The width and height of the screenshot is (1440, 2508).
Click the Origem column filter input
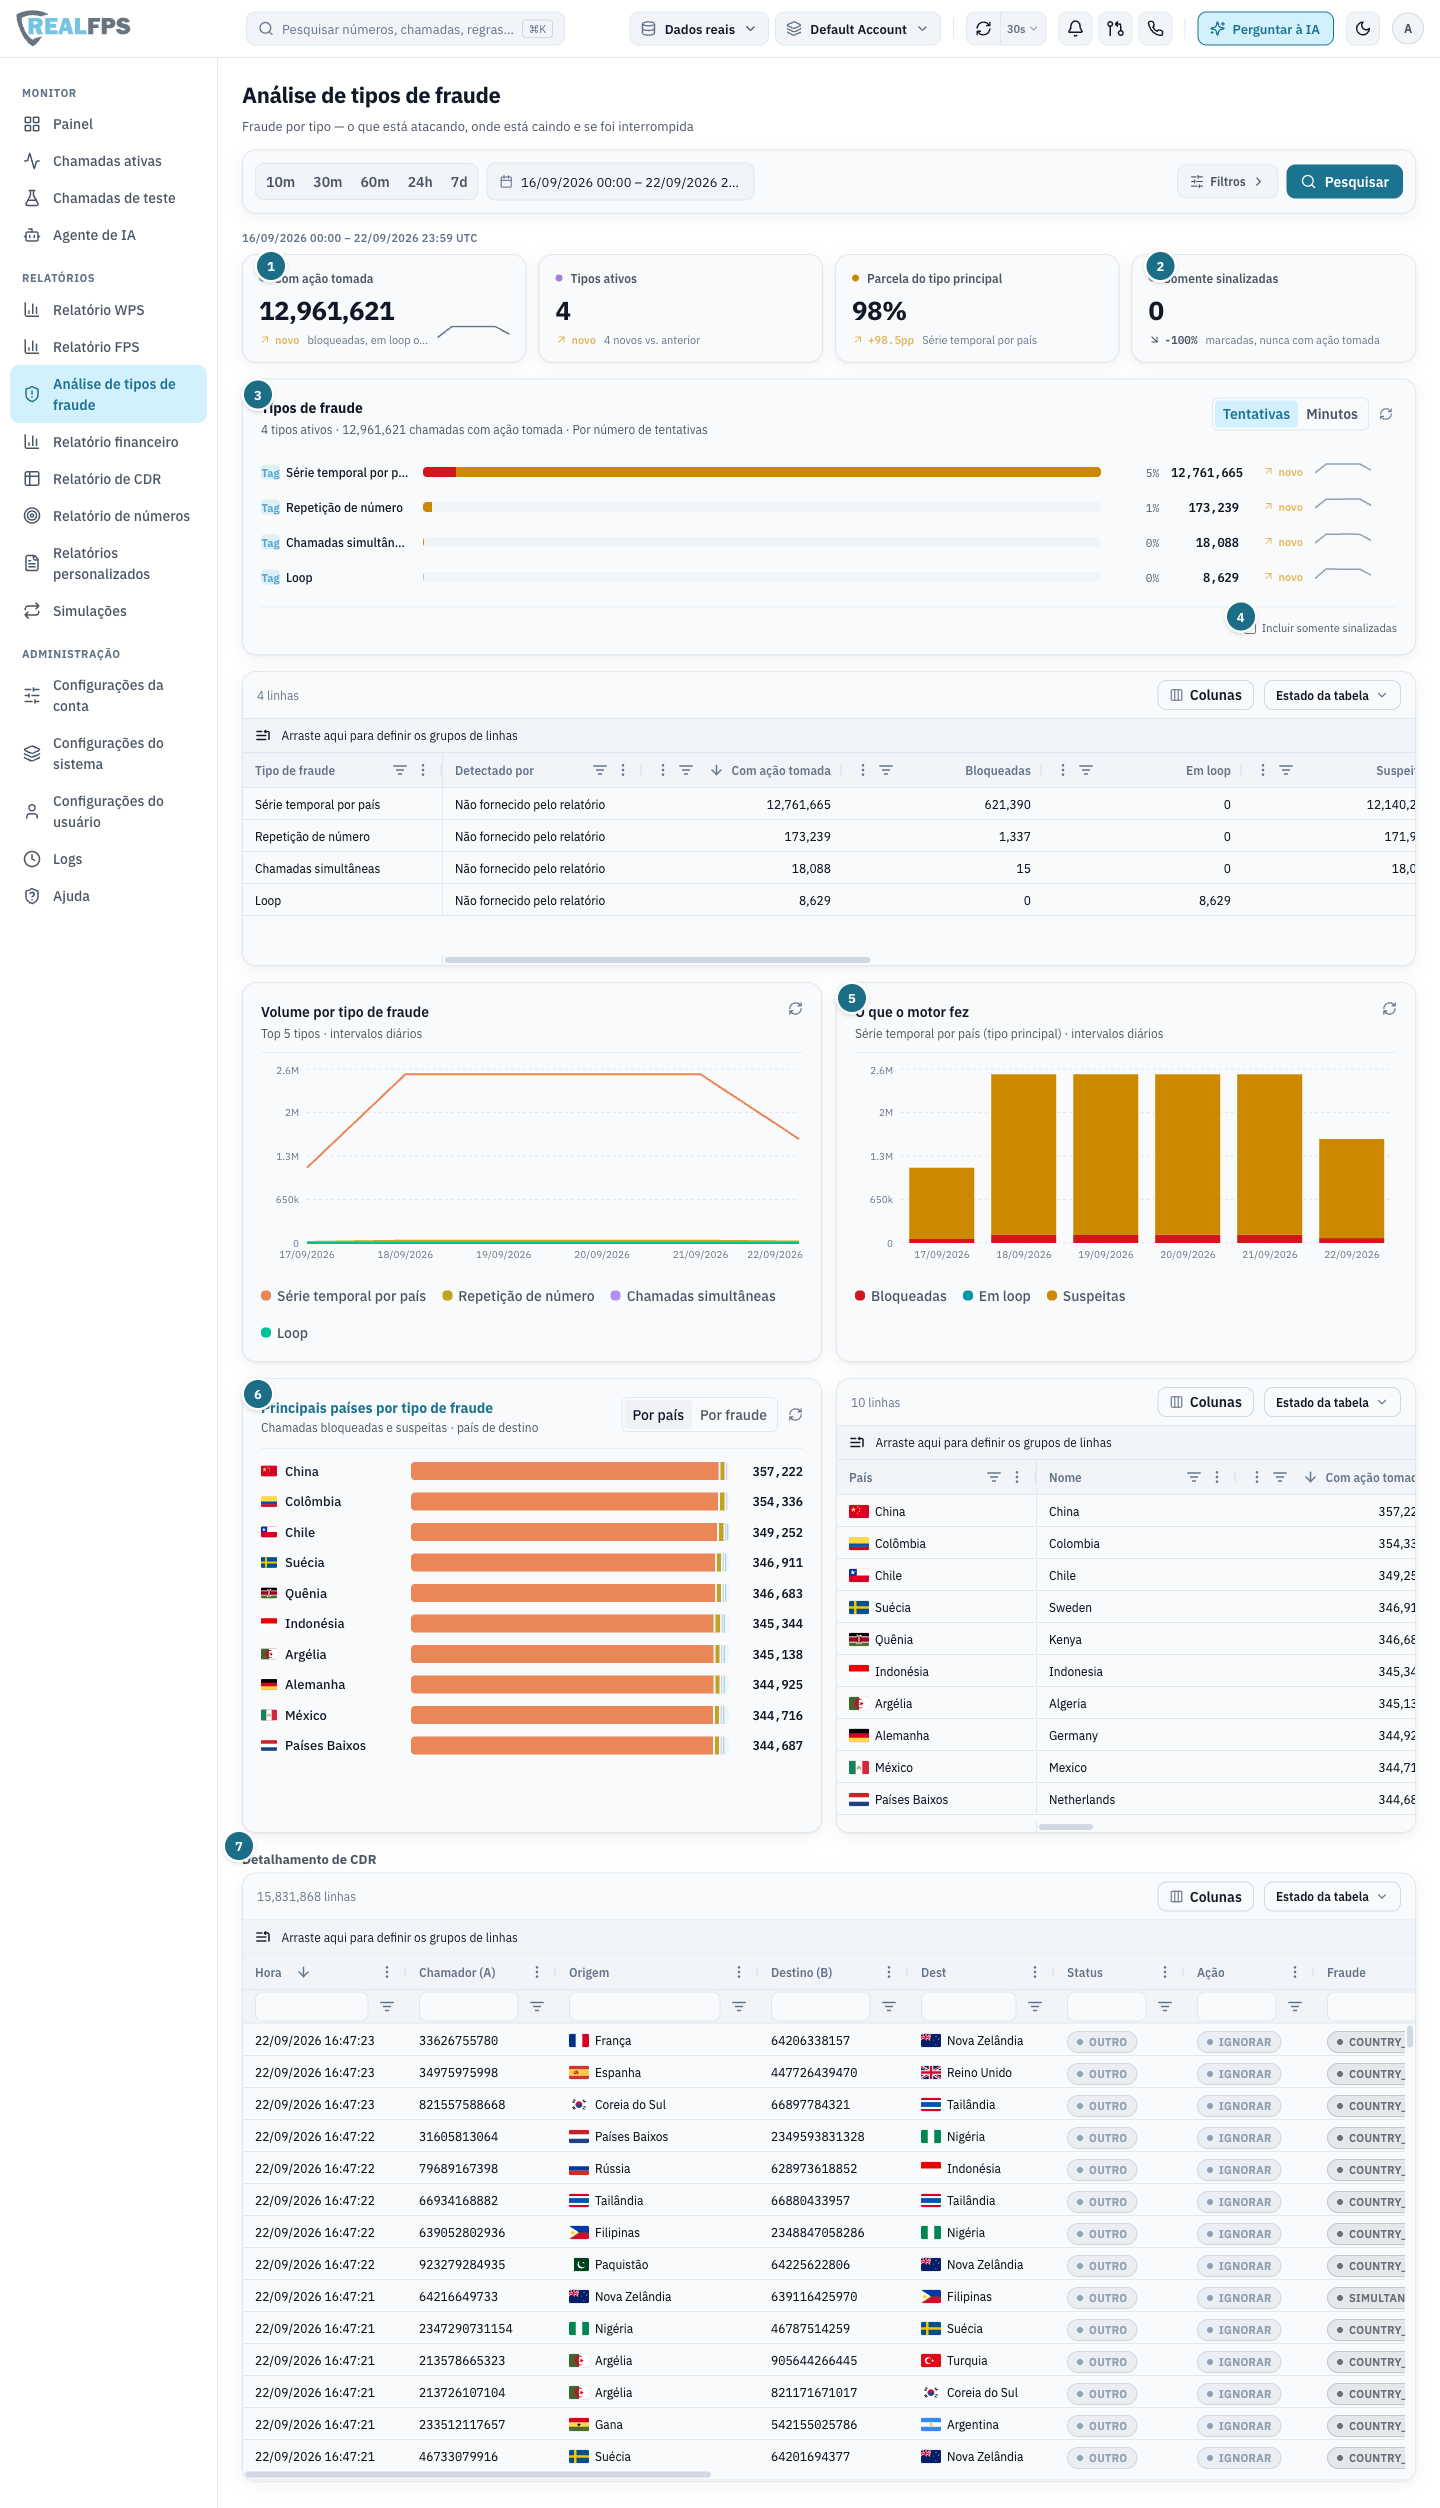pos(644,2007)
